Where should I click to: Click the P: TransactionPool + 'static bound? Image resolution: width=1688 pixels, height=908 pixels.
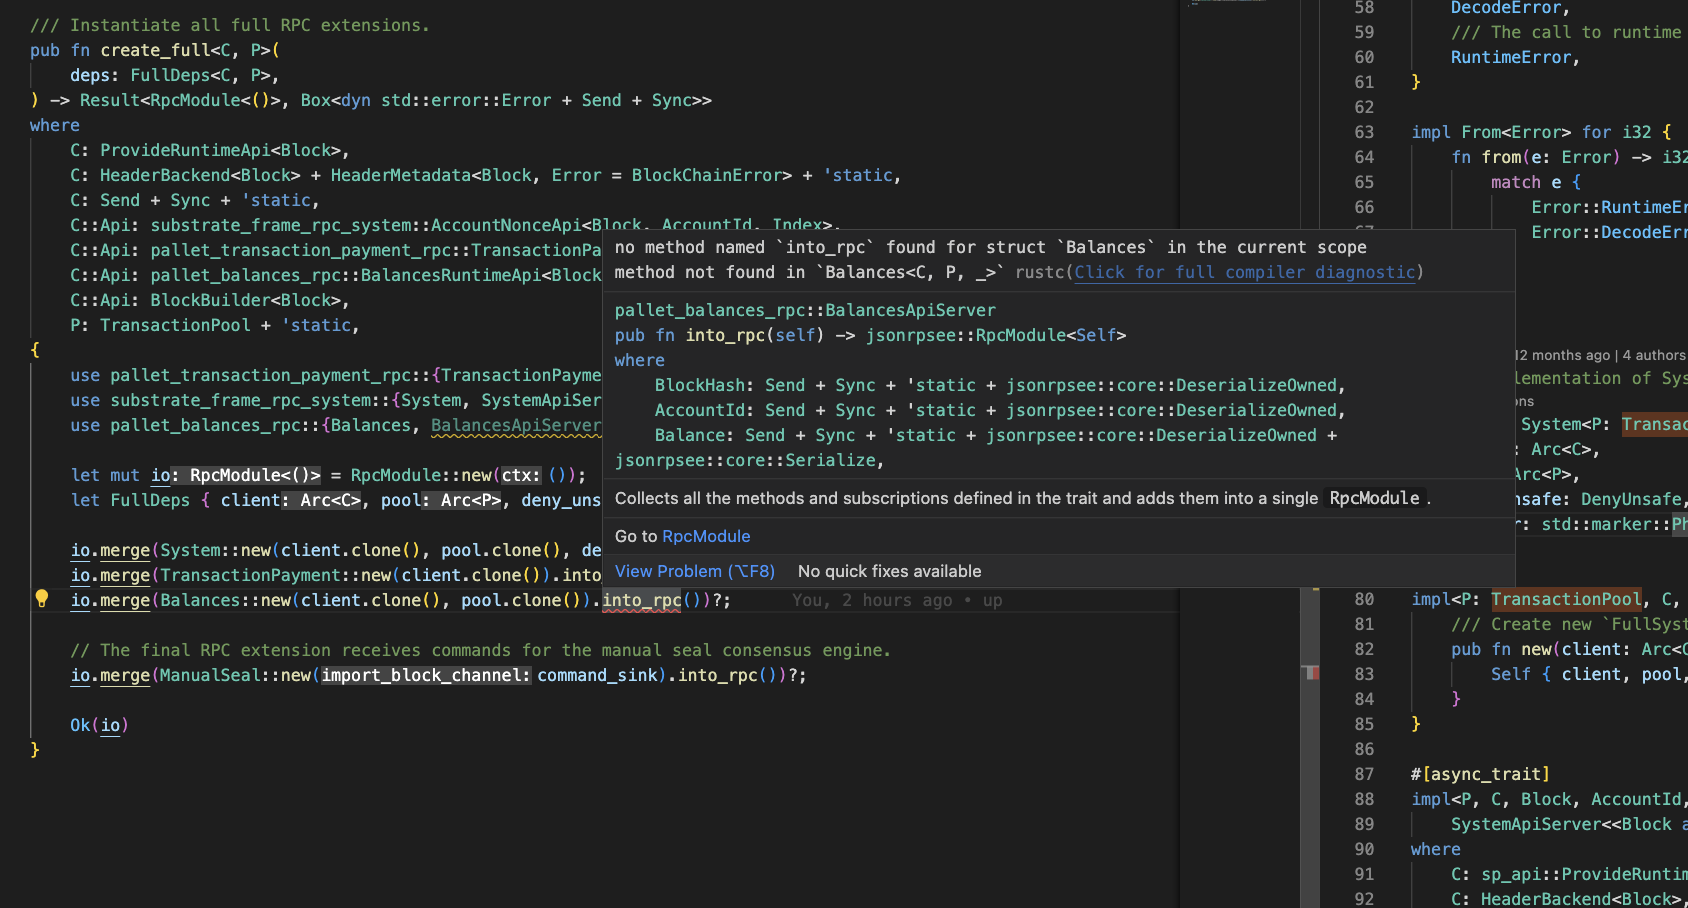click(x=214, y=325)
